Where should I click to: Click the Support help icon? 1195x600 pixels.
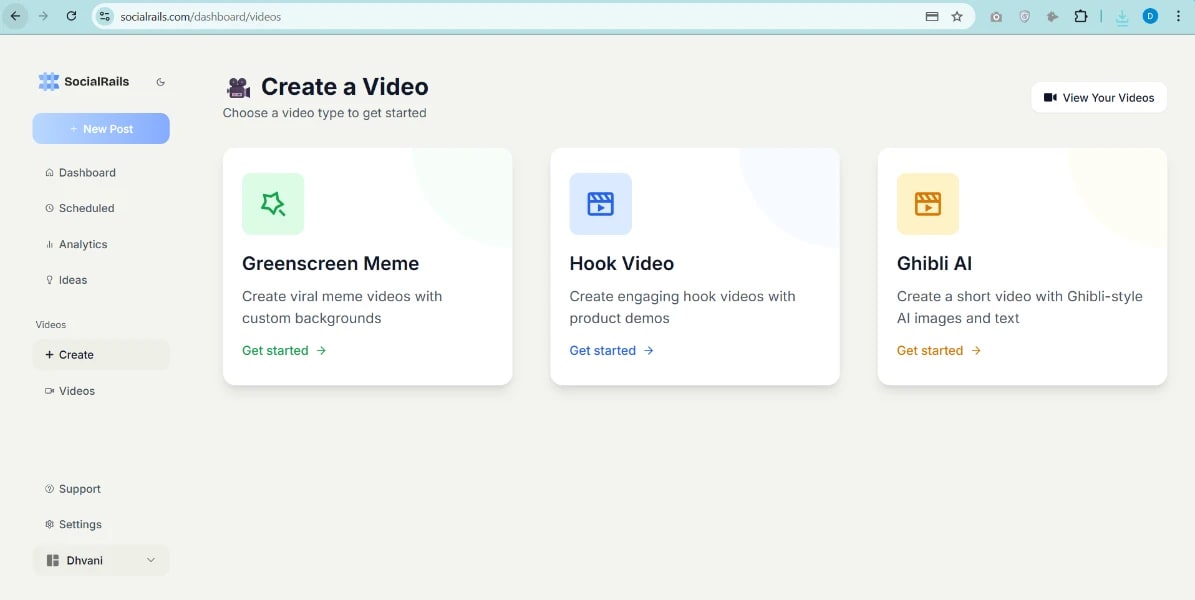click(49, 489)
